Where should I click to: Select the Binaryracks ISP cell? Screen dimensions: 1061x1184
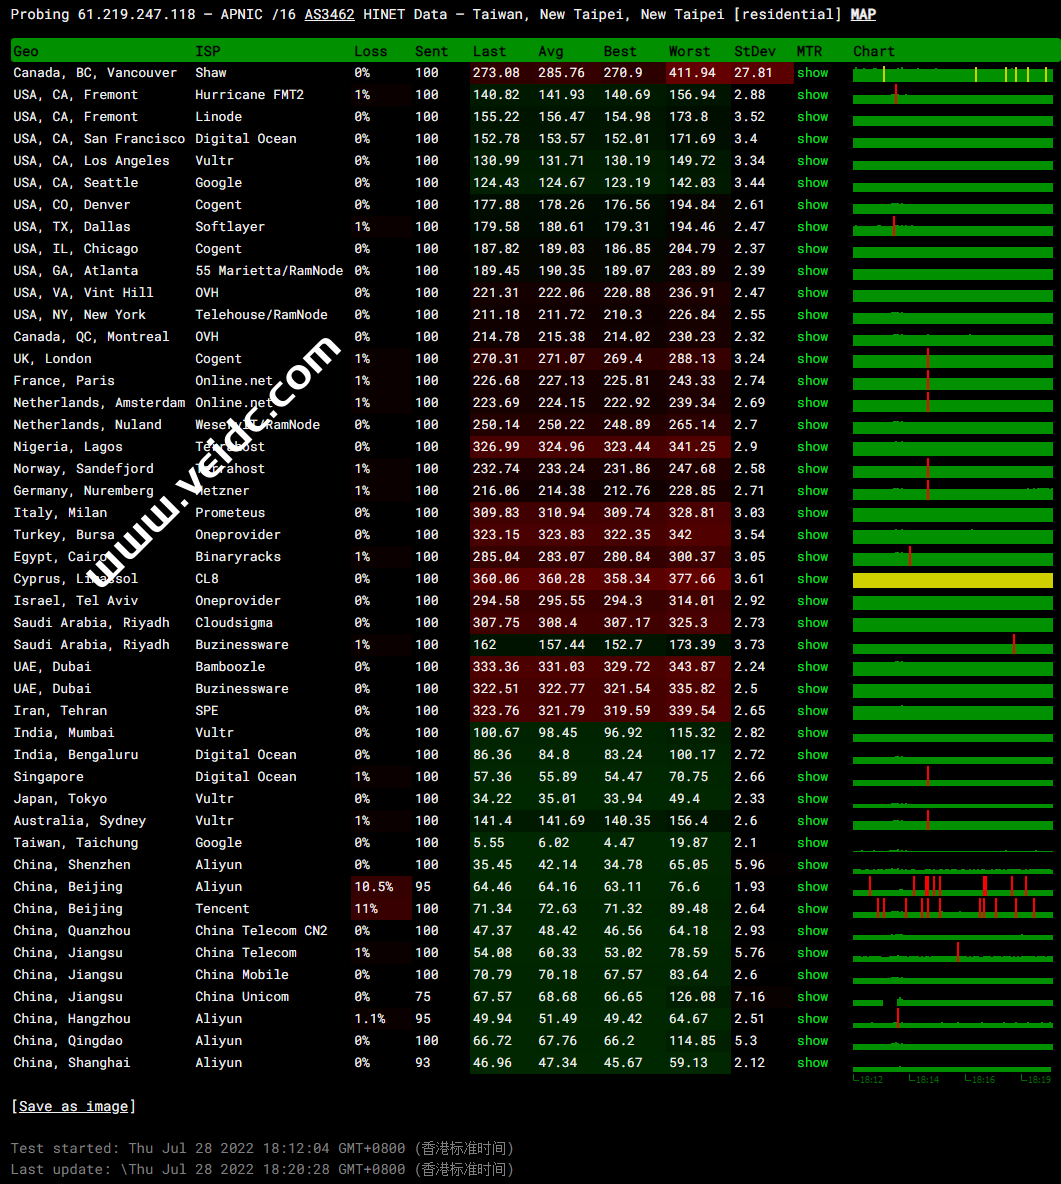coord(238,557)
